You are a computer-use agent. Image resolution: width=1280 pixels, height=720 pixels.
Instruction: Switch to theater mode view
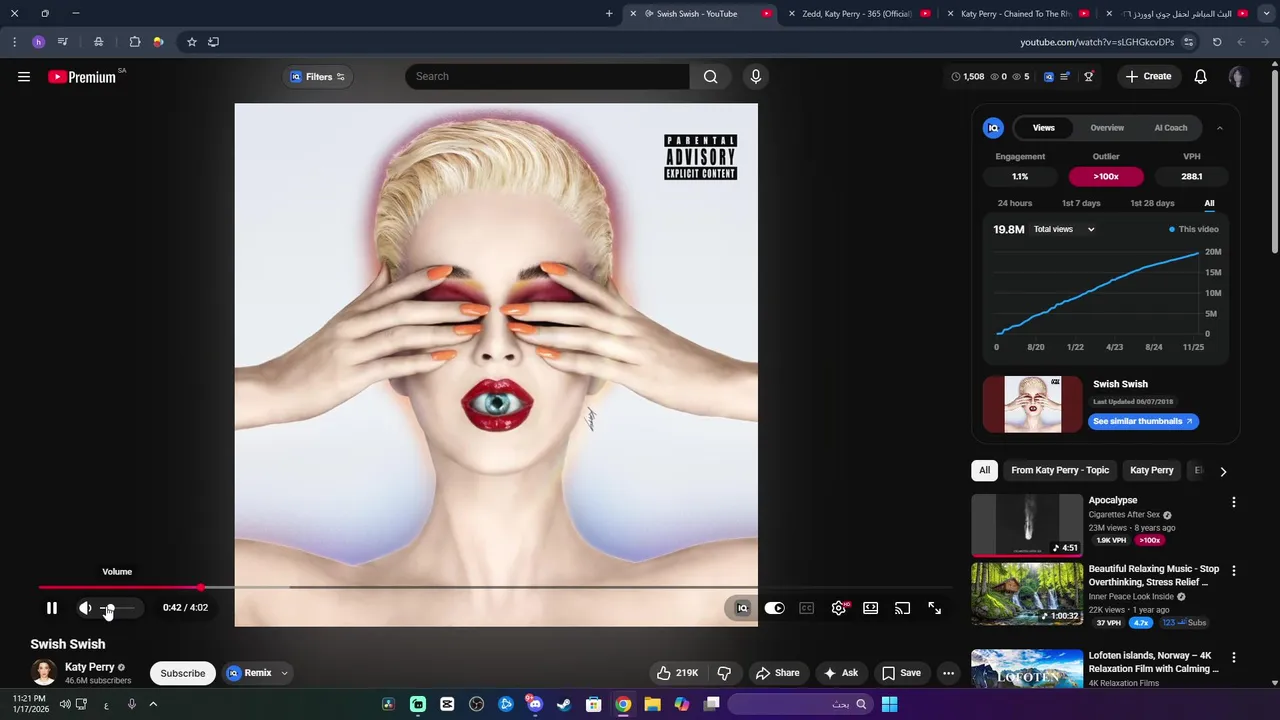click(871, 608)
